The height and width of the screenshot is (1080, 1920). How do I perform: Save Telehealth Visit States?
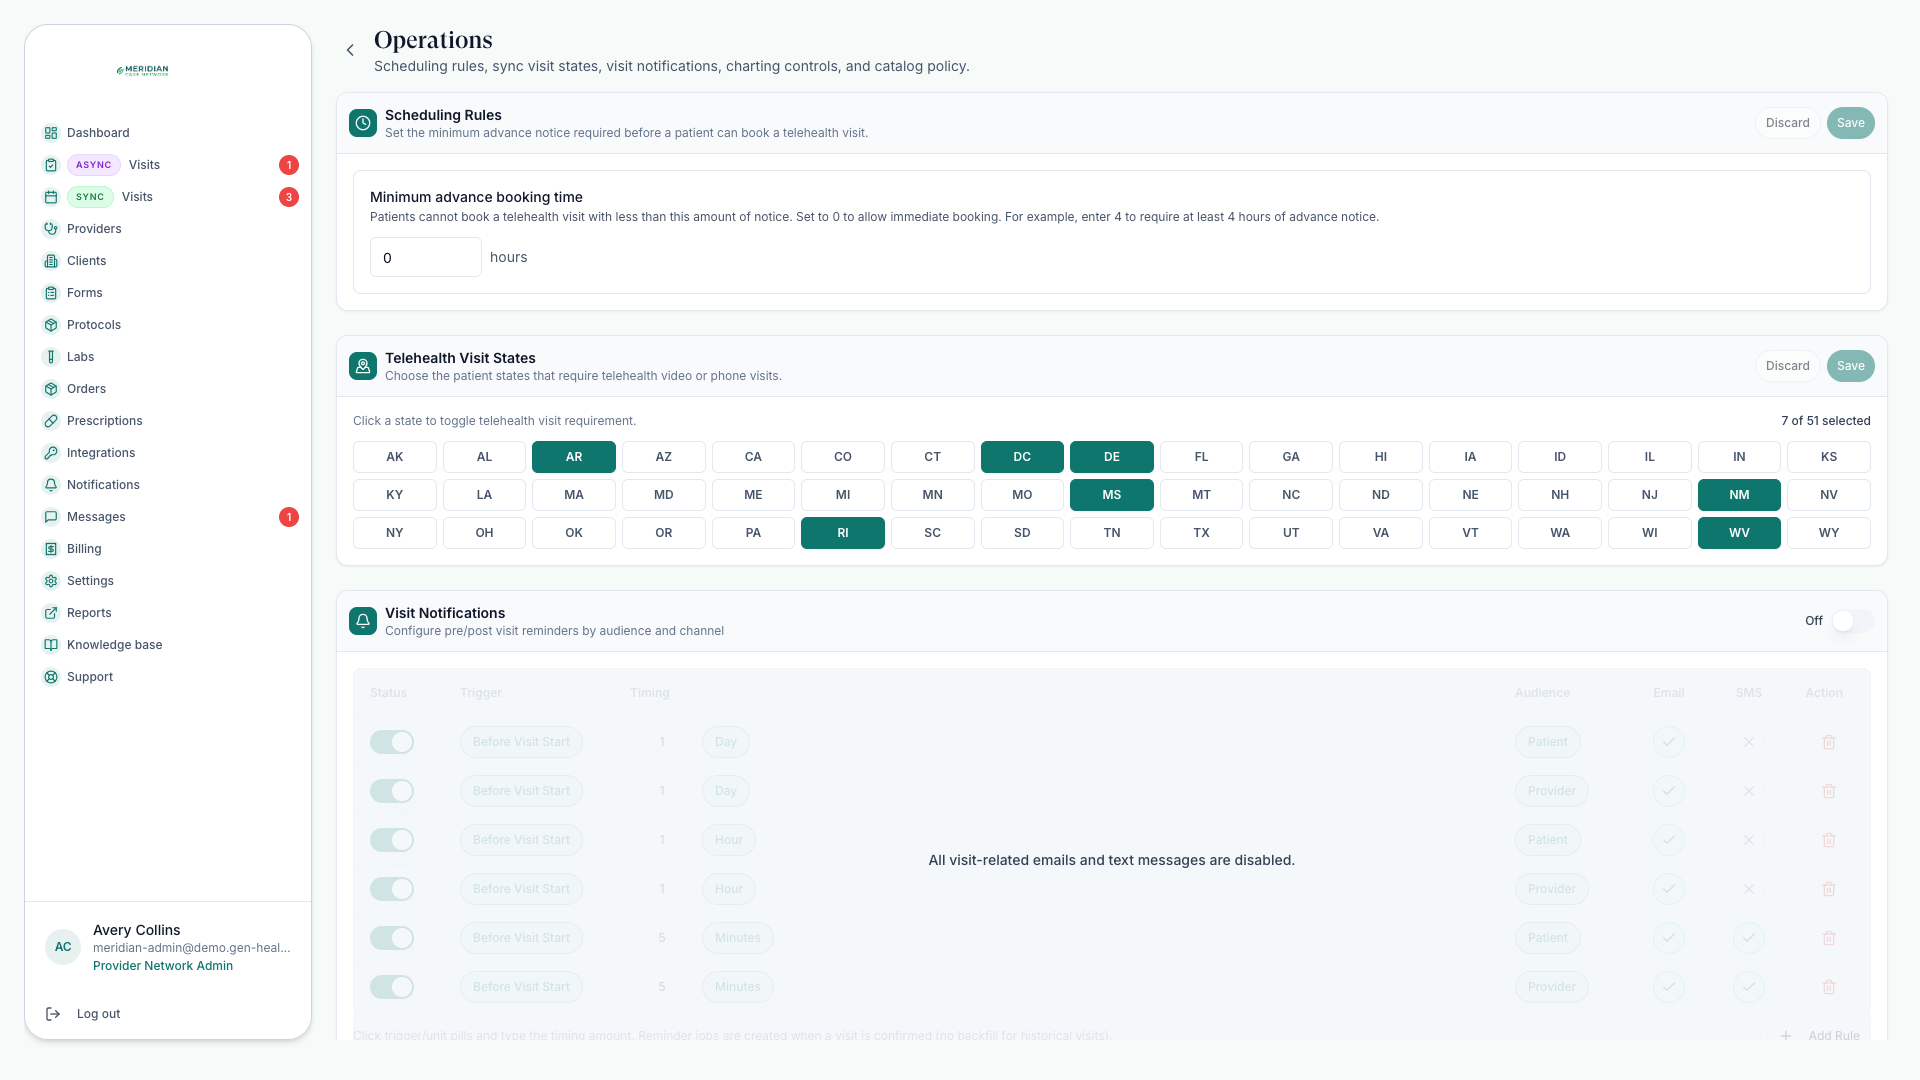1850,366
